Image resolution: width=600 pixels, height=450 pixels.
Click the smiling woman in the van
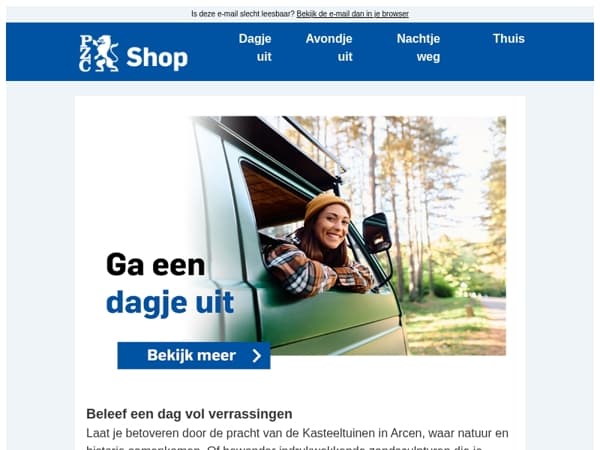(320, 245)
